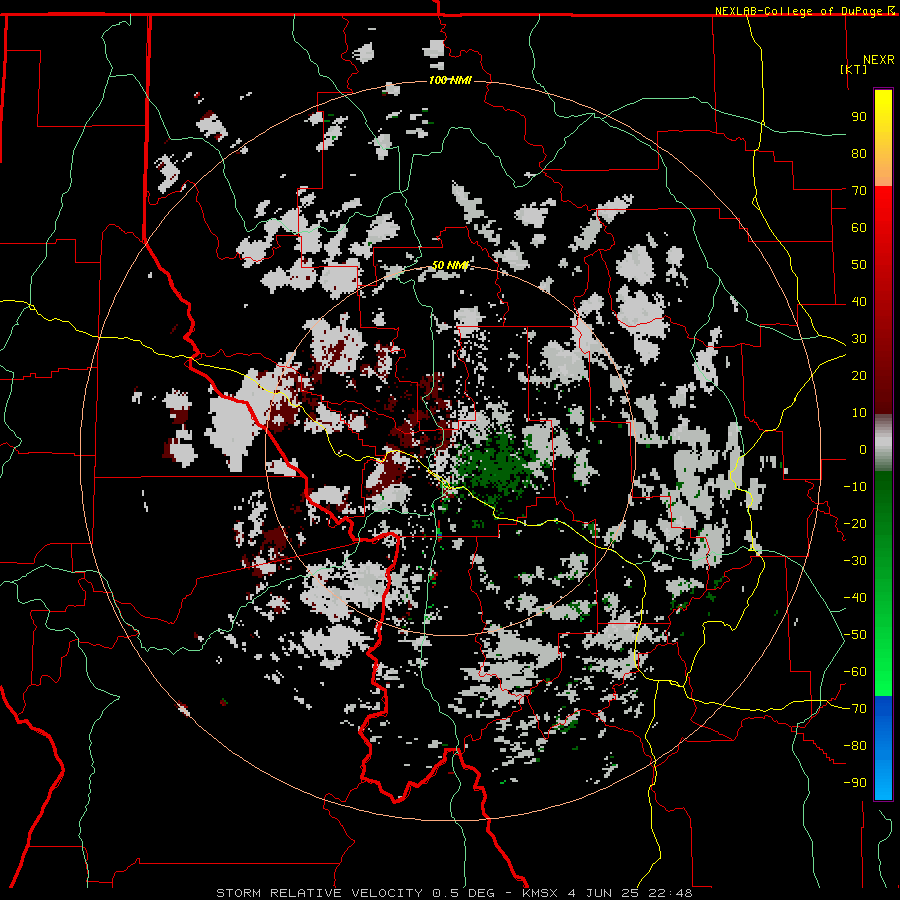900x900 pixels.
Task: Click the -80 knot scale value
Action: coord(855,746)
